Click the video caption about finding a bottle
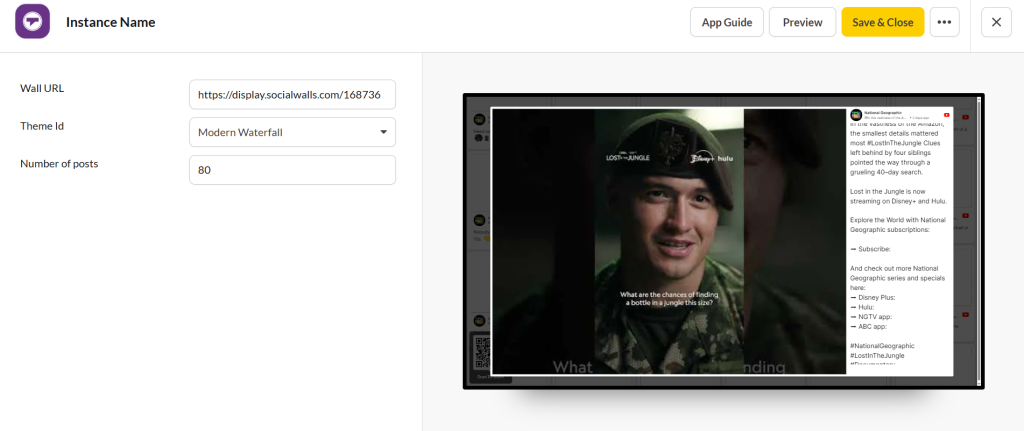Image resolution: width=1024 pixels, height=431 pixels. pyautogui.click(x=666, y=299)
